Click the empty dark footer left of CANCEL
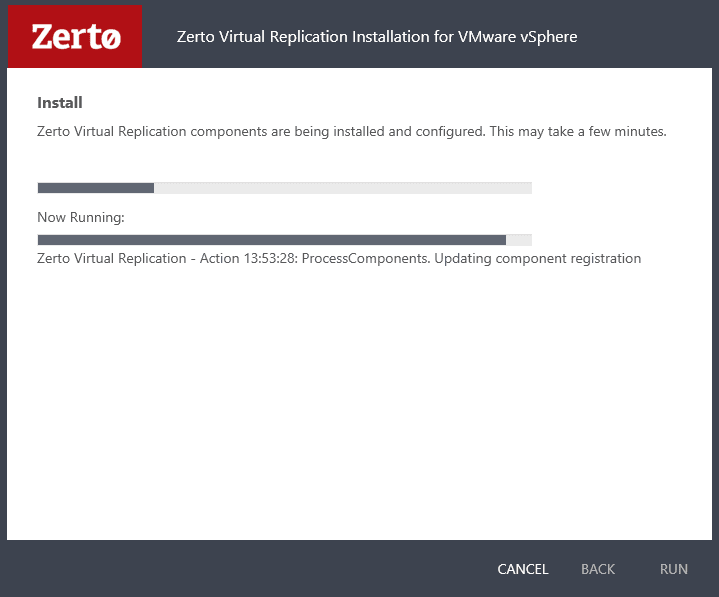This screenshot has width=719, height=597. point(250,569)
